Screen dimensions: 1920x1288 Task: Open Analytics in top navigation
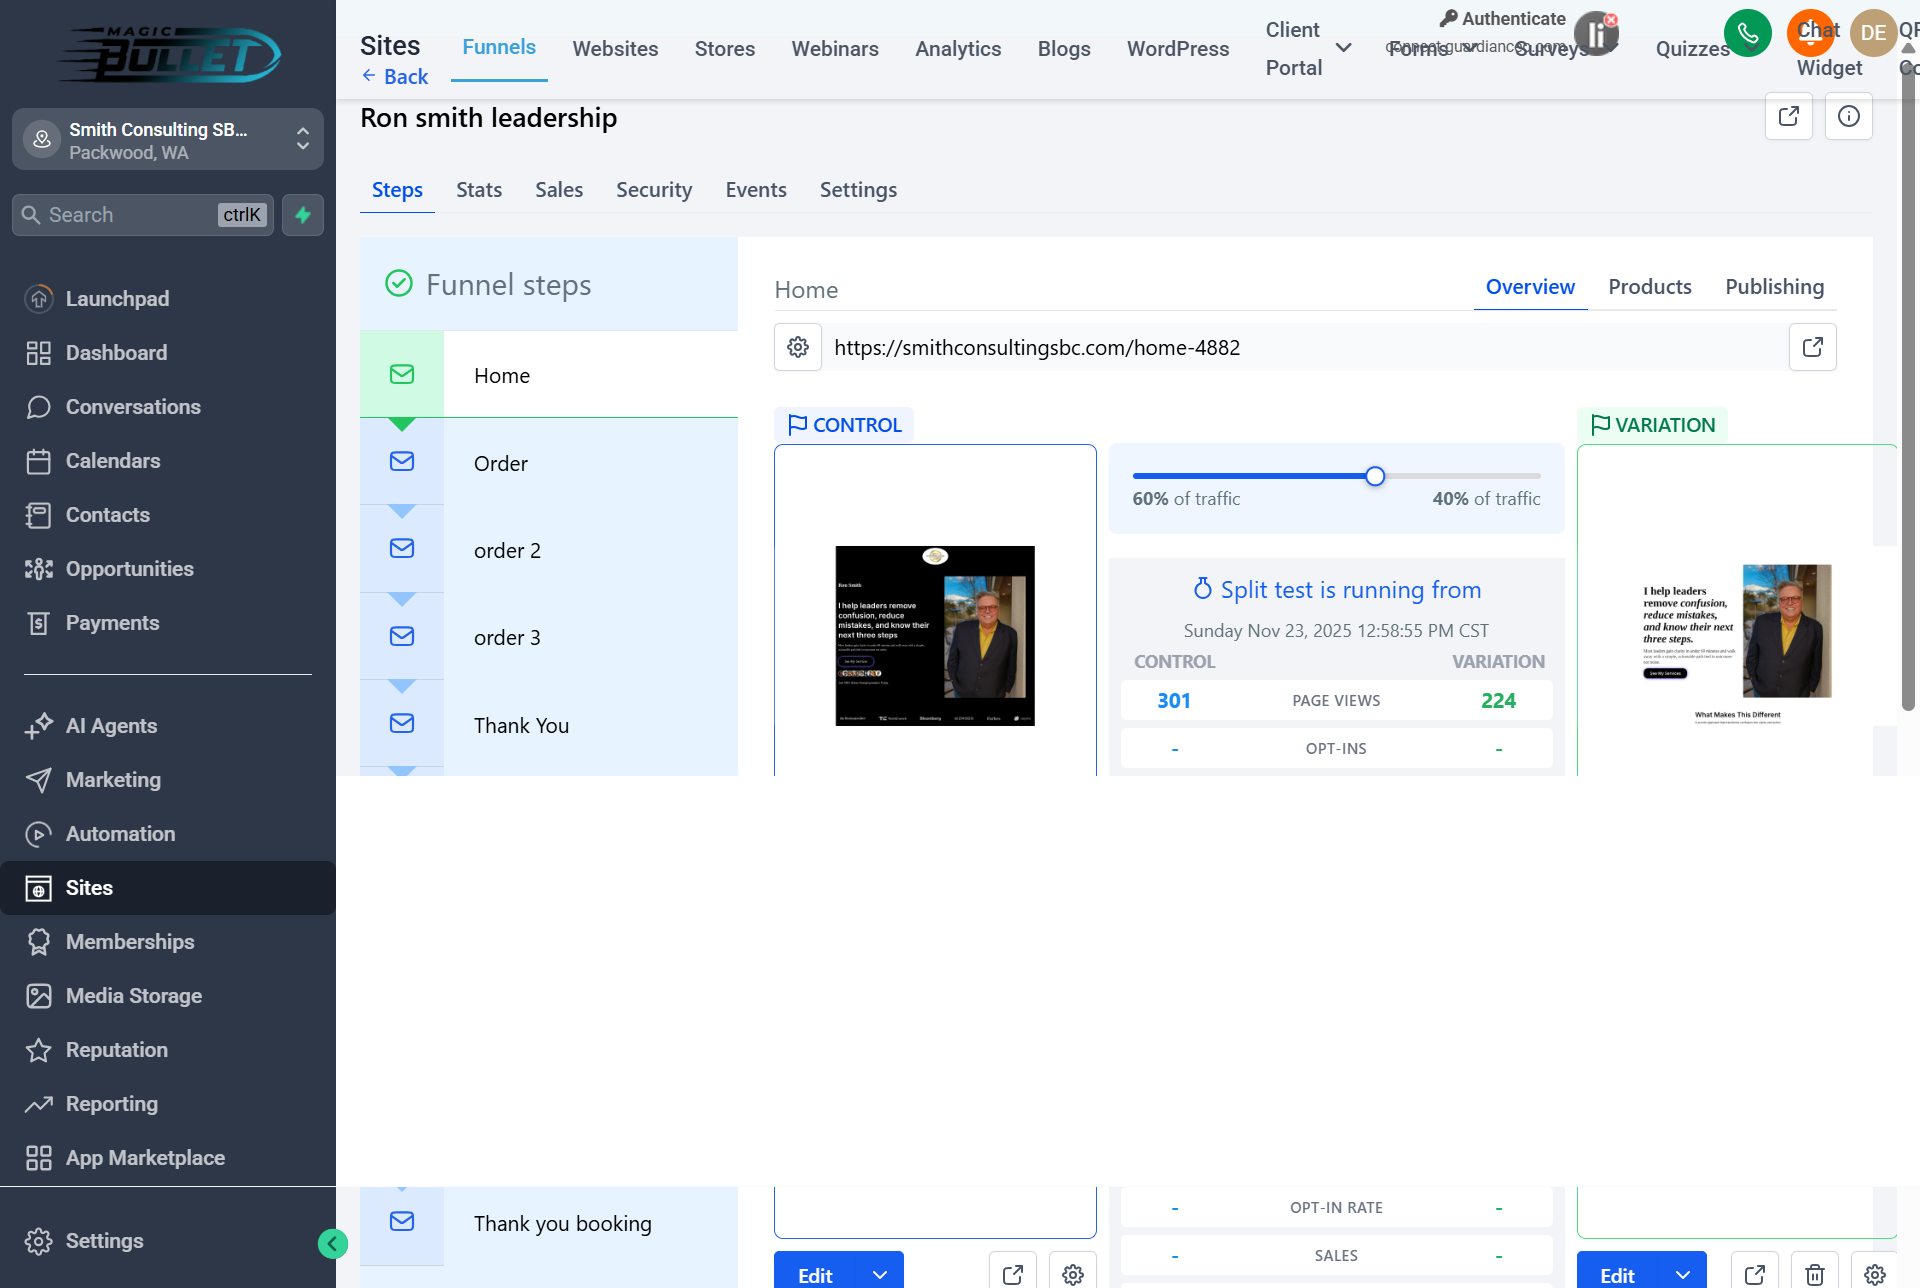[x=958, y=49]
